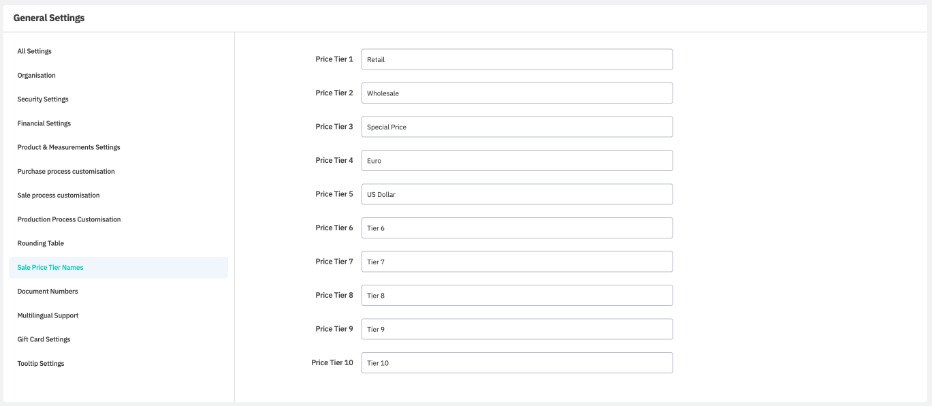Open the Rounding Table settings
932x406 pixels.
[41, 243]
